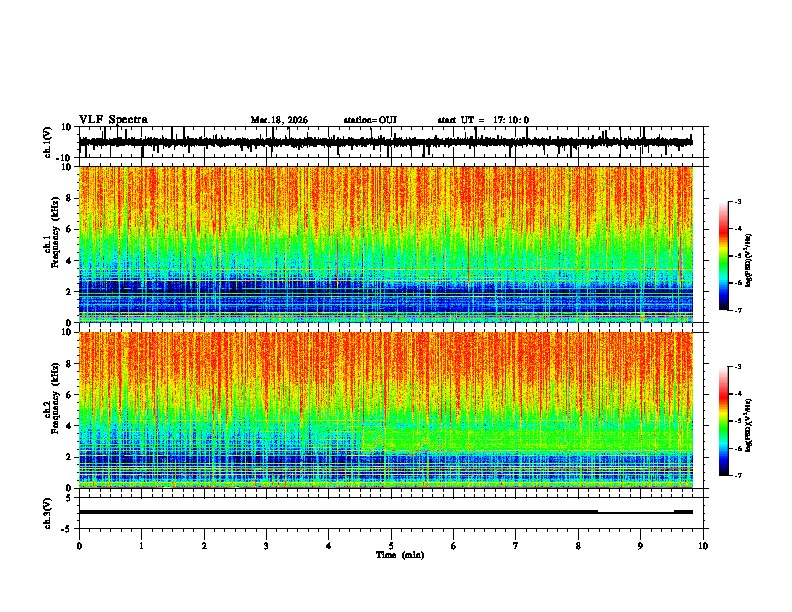Click the ch.1 waveform trace panel
The image size is (792, 612).
pos(391,142)
